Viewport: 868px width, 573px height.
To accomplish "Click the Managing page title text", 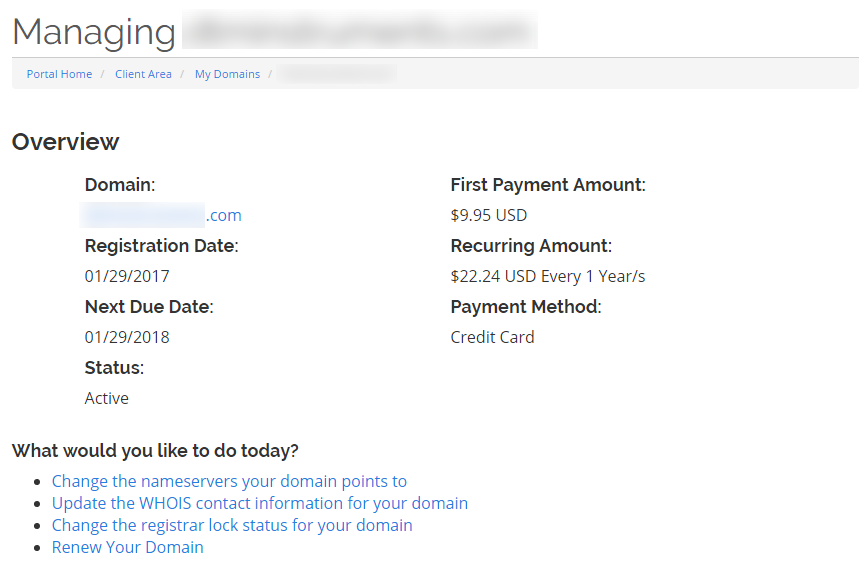I will (93, 32).
